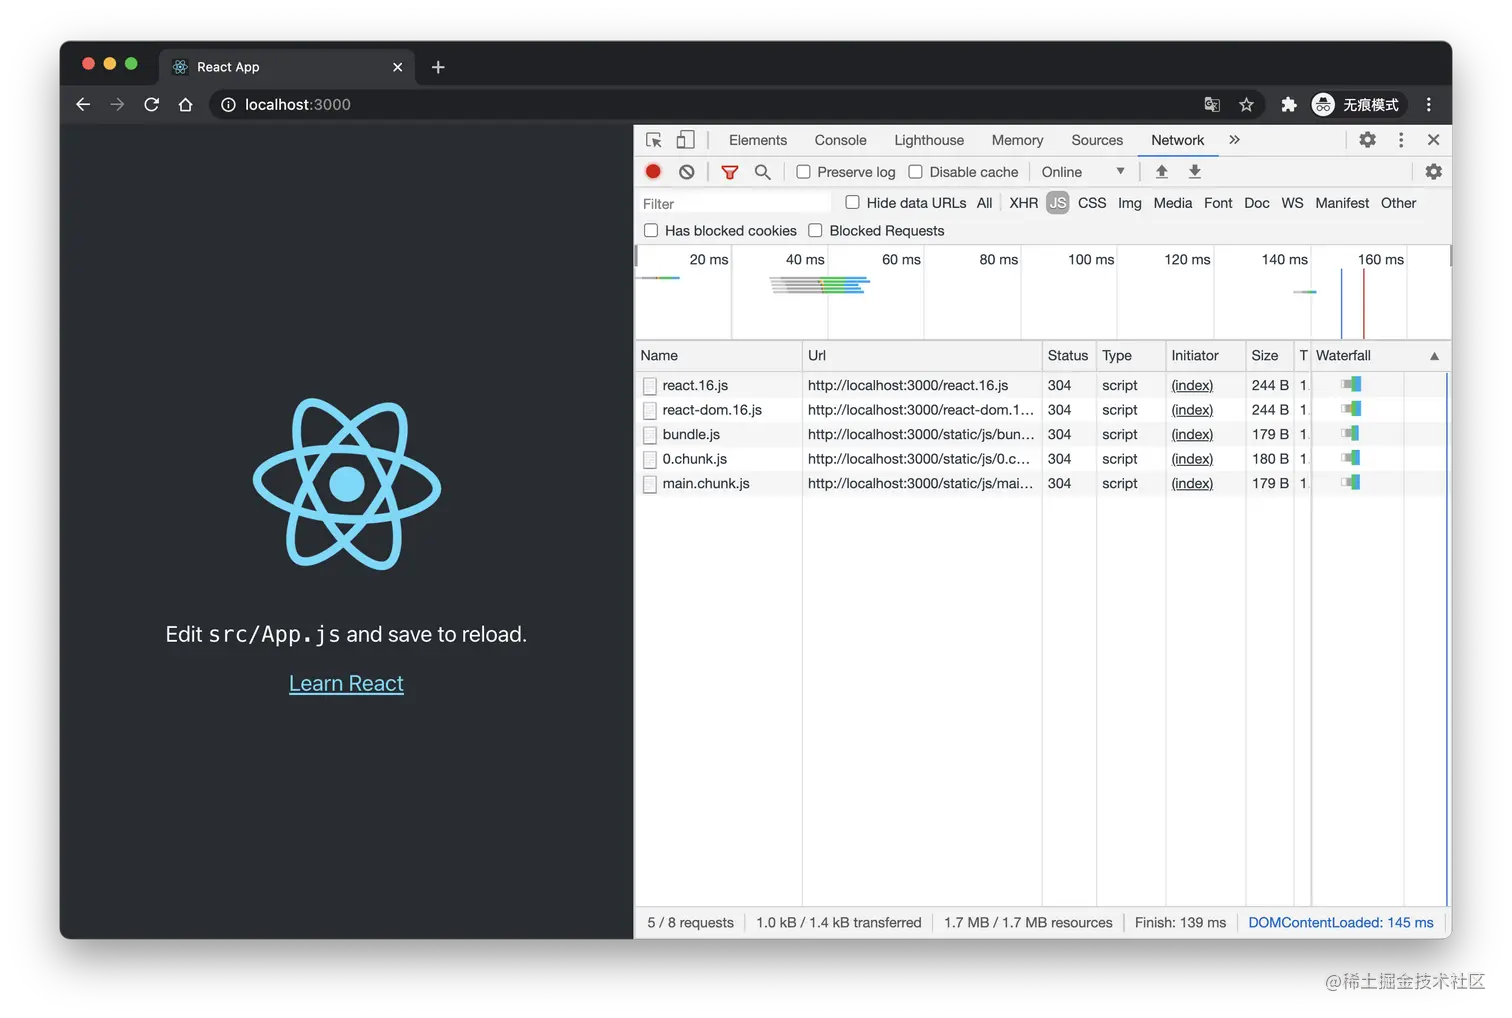Switch to the Elements tab
This screenshot has height=1018, width=1512.
coord(758,140)
